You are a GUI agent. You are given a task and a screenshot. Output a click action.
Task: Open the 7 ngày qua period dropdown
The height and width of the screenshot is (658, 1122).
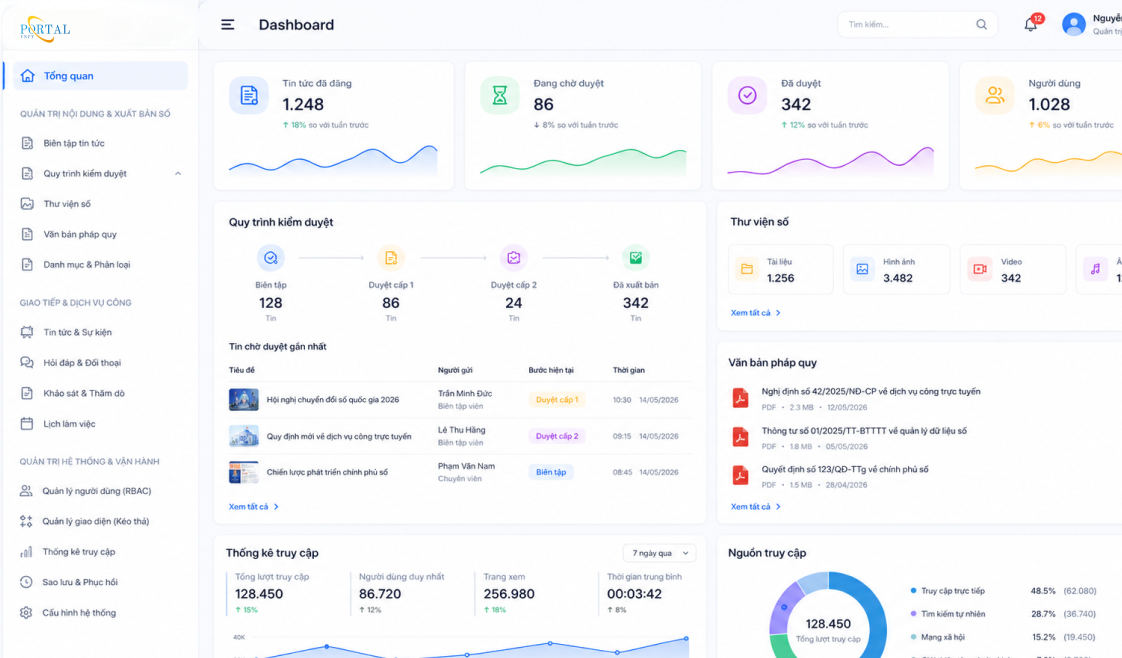tap(660, 554)
